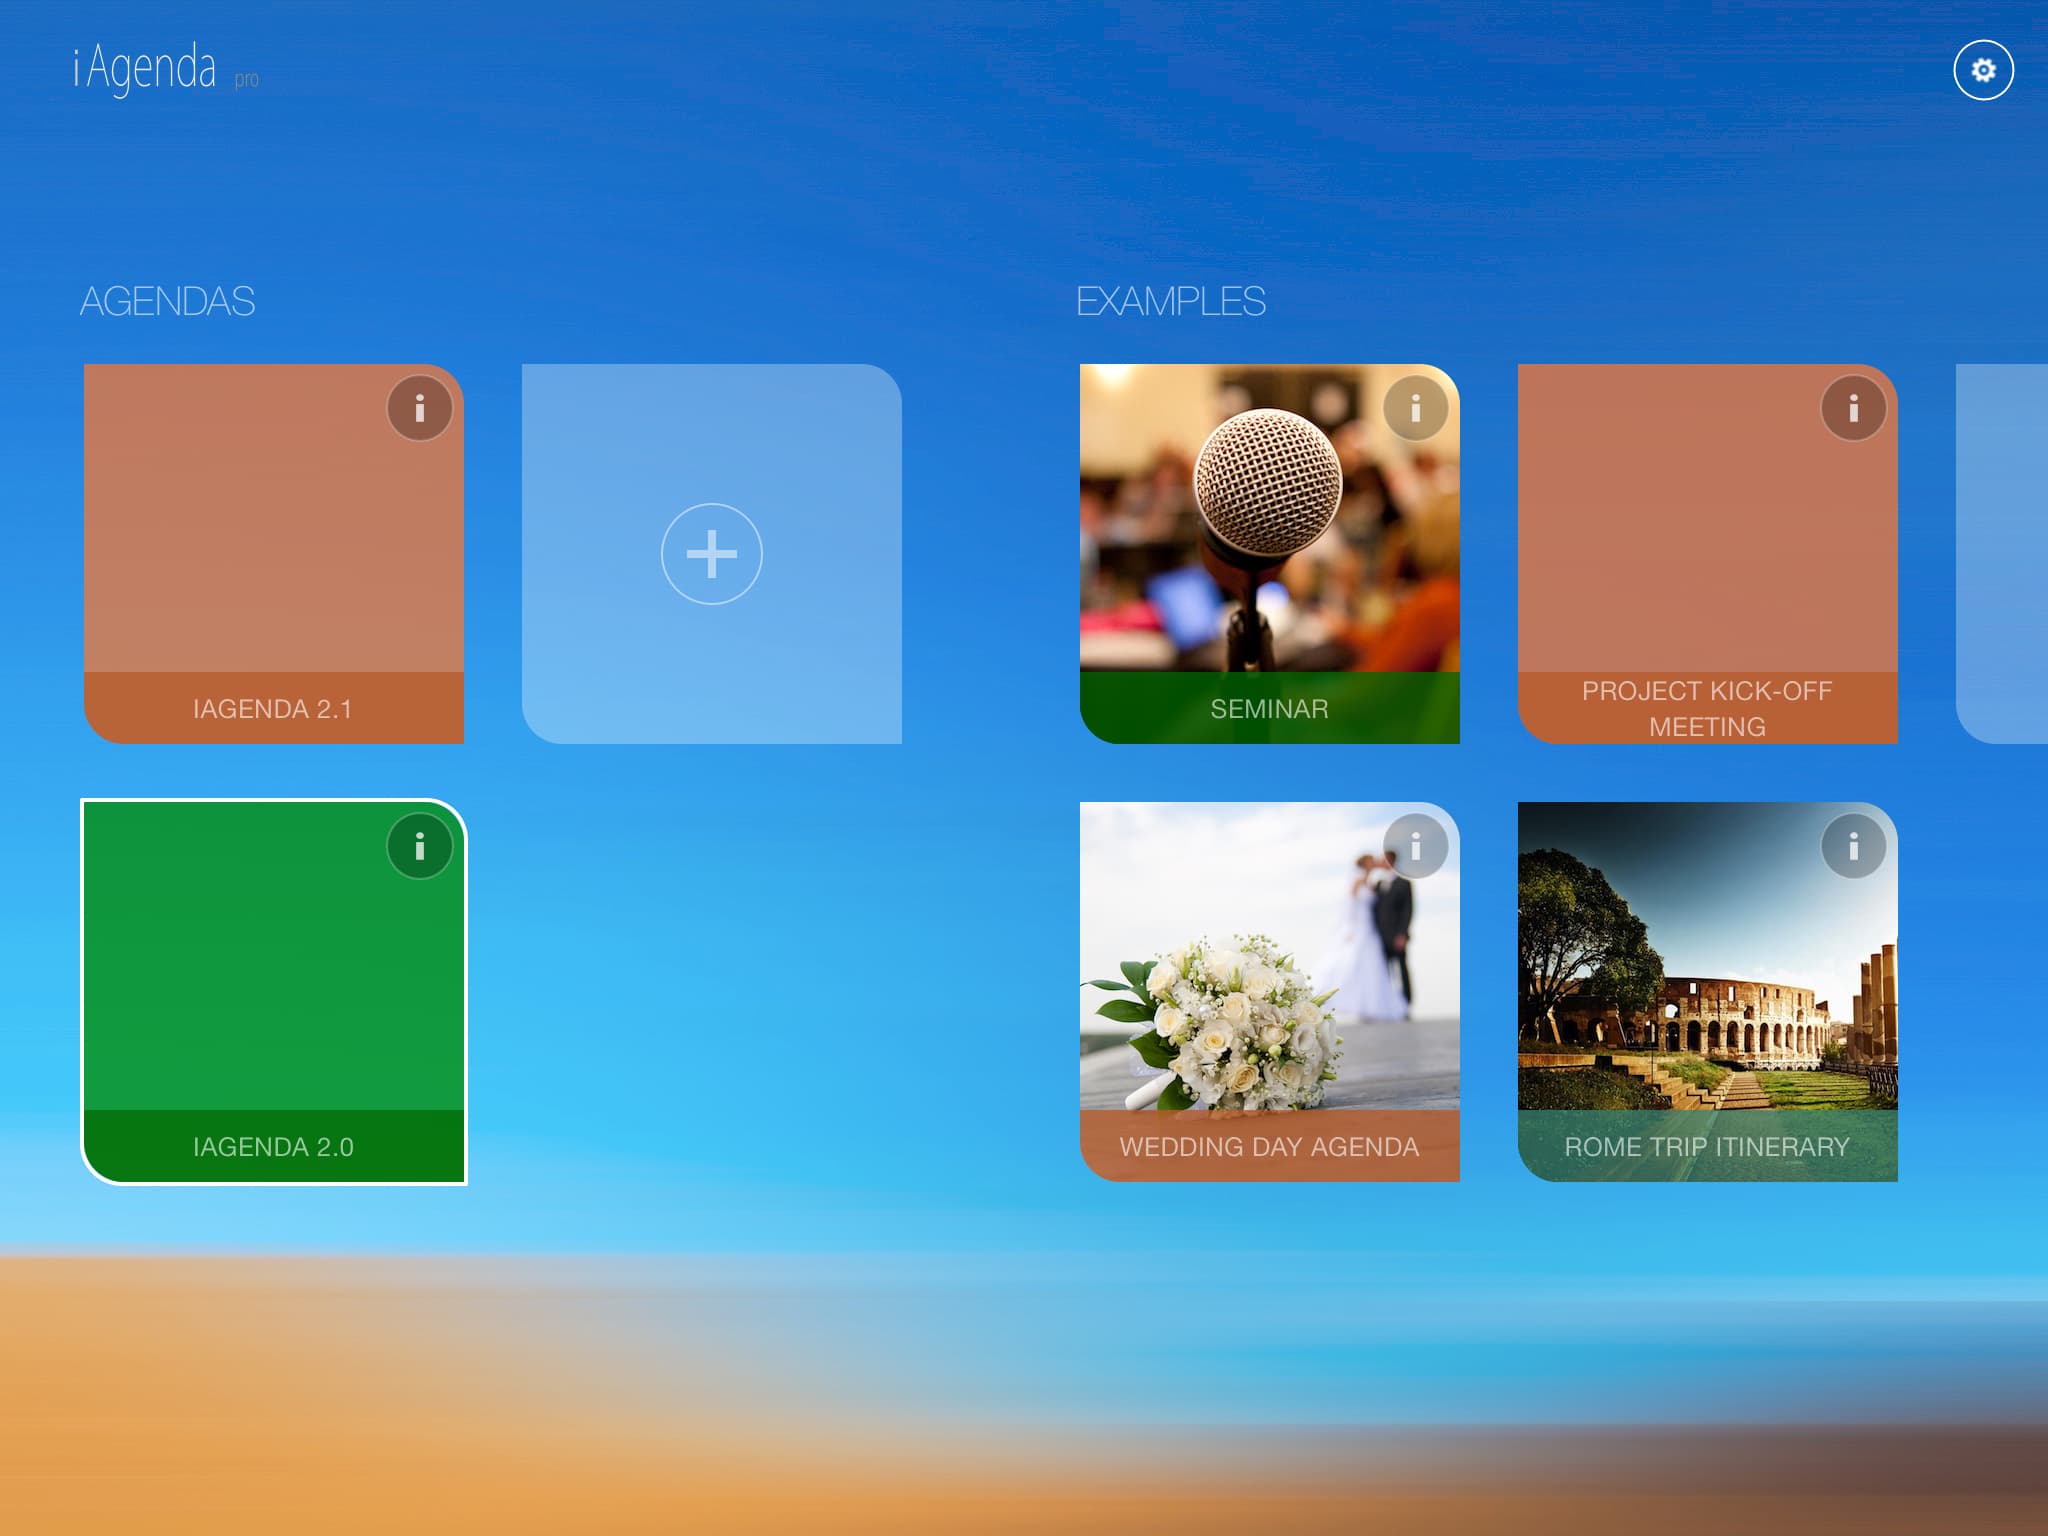Tap info icon on IAGENDA 2.0 tile
2048x1536 pixels.
(x=419, y=846)
